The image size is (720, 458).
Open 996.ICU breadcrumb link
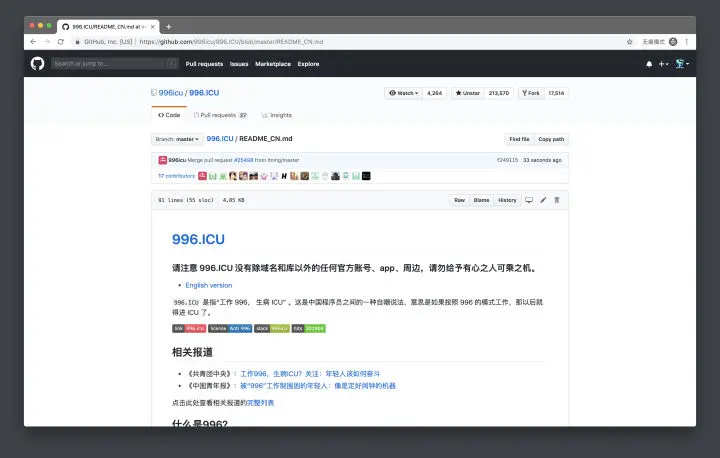tap(220, 139)
